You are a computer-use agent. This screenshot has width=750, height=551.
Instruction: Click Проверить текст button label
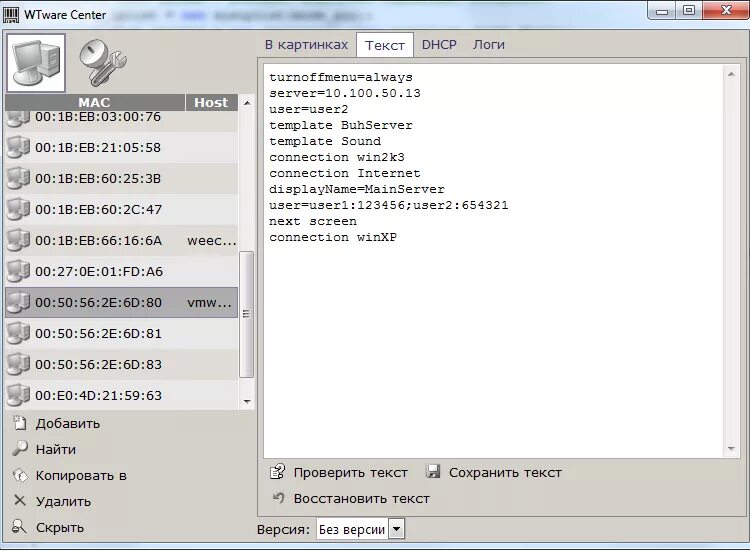pyautogui.click(x=351, y=473)
